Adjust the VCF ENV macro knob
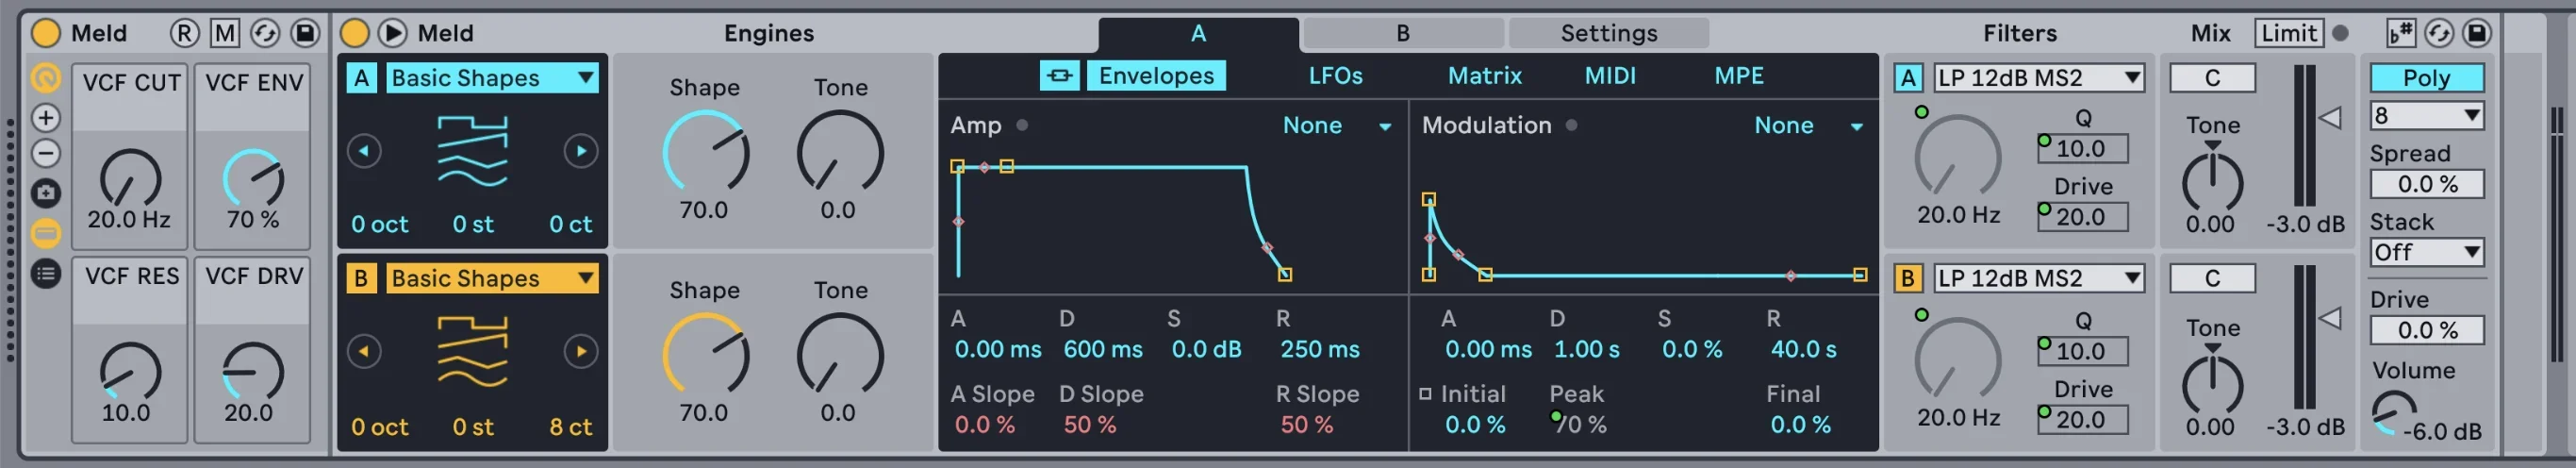The image size is (2576, 468). tap(253, 180)
